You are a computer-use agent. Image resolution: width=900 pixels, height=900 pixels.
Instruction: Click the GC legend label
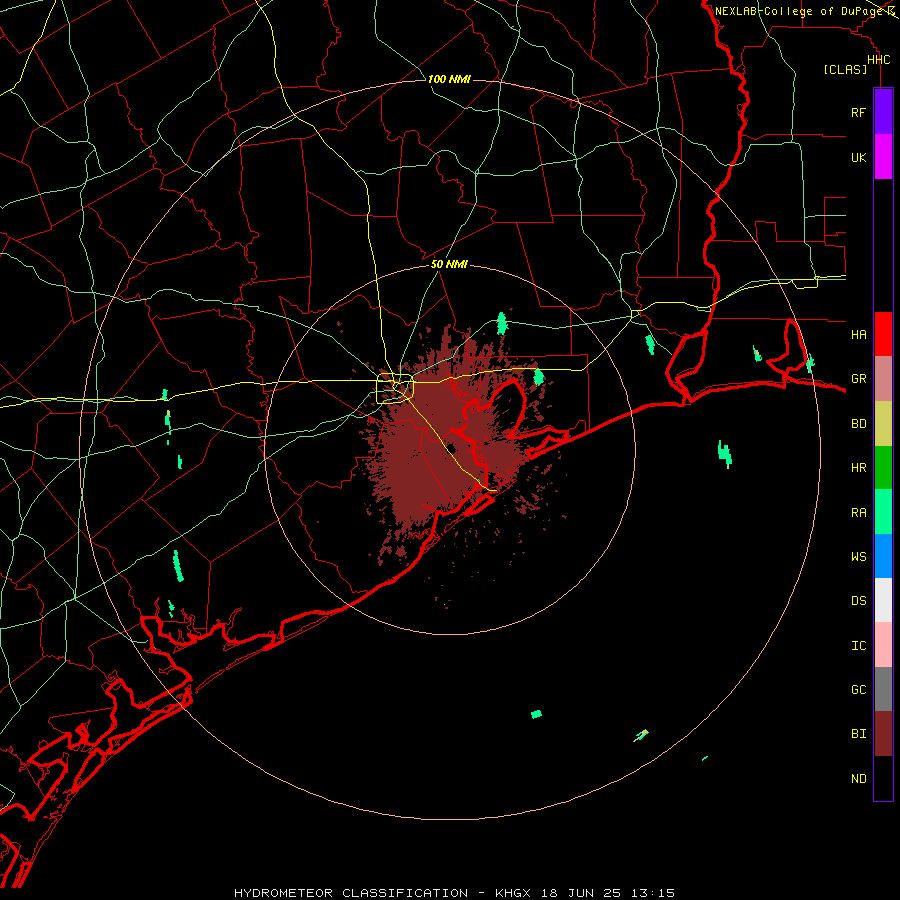(x=858, y=689)
